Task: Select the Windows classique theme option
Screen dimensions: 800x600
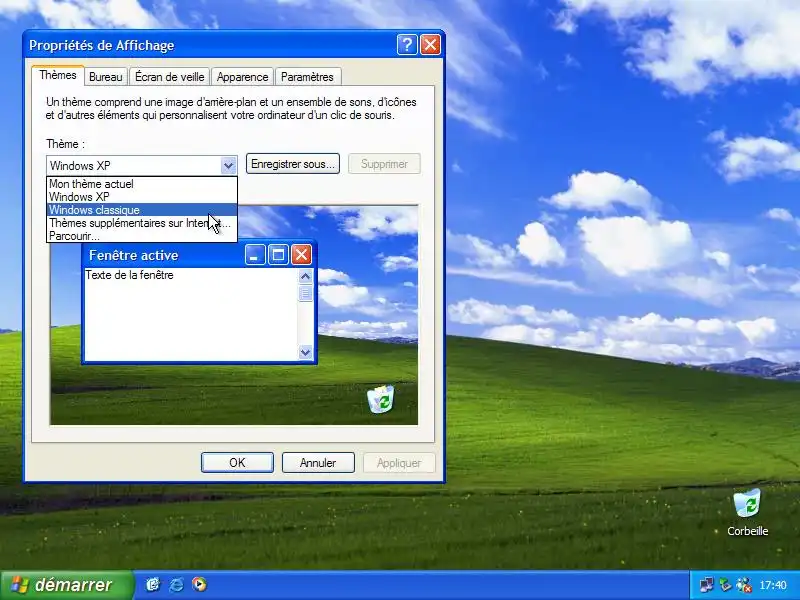Action: click(x=142, y=210)
